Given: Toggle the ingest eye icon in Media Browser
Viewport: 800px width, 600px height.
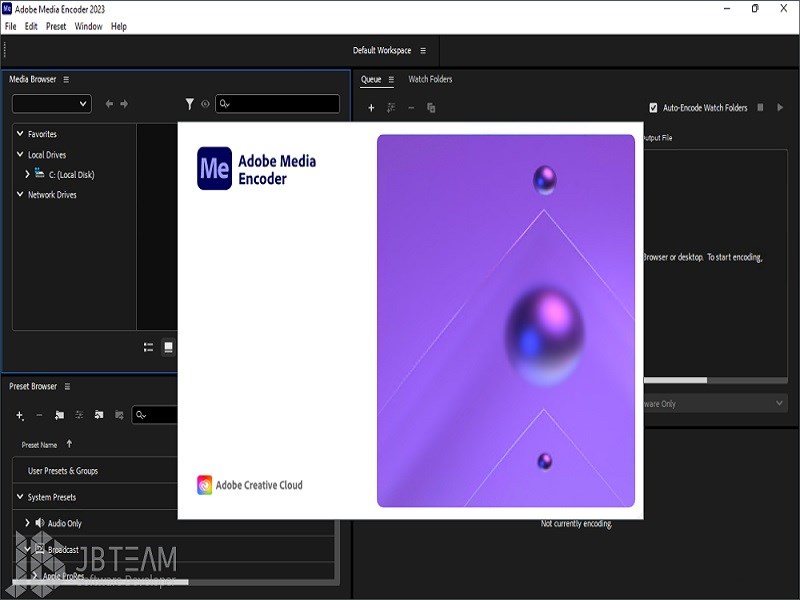Looking at the screenshot, I should (205, 104).
